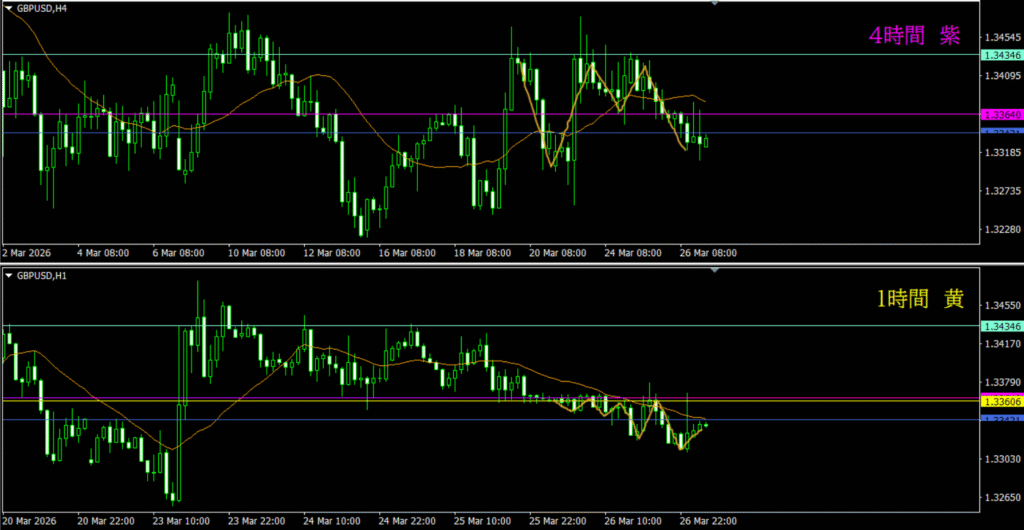Image resolution: width=1024 pixels, height=530 pixels.
Task: Click the green 1.34346 price tag on H1
Action: coord(1001,326)
